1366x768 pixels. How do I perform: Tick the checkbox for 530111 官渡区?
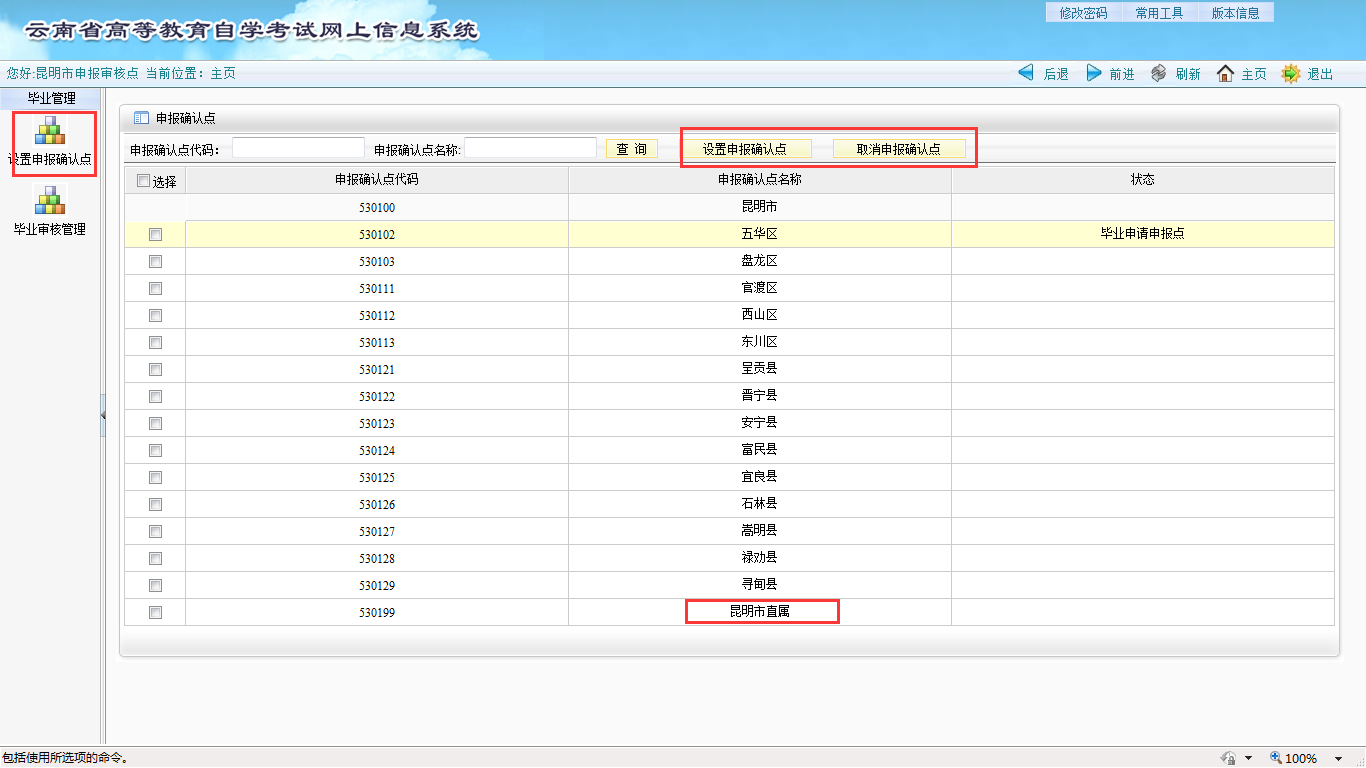tap(155, 289)
